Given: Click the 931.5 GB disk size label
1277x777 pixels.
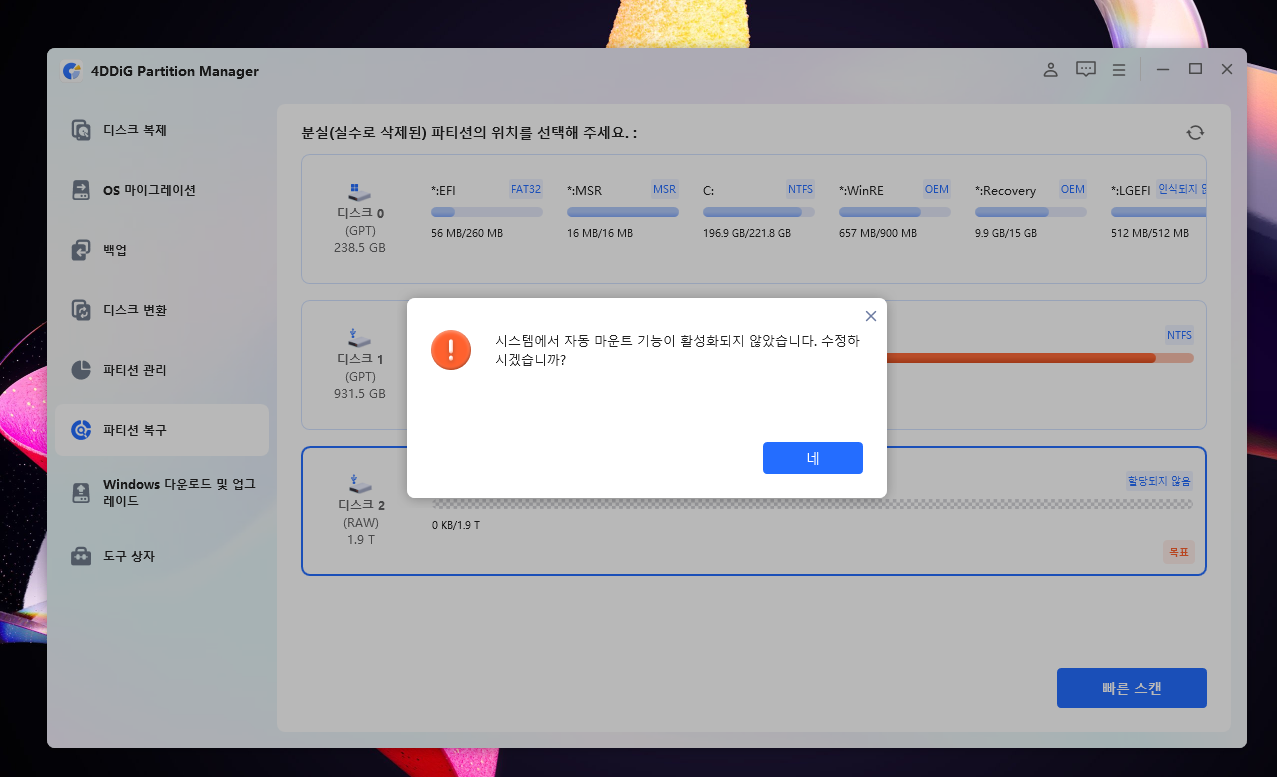Looking at the screenshot, I should (x=360, y=394).
